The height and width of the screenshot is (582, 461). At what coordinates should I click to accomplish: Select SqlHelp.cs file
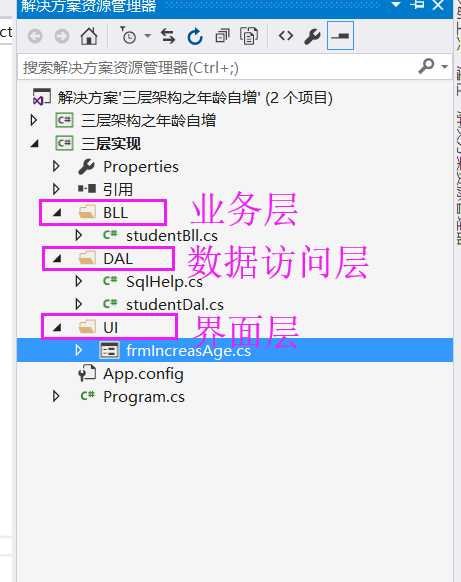tap(164, 282)
